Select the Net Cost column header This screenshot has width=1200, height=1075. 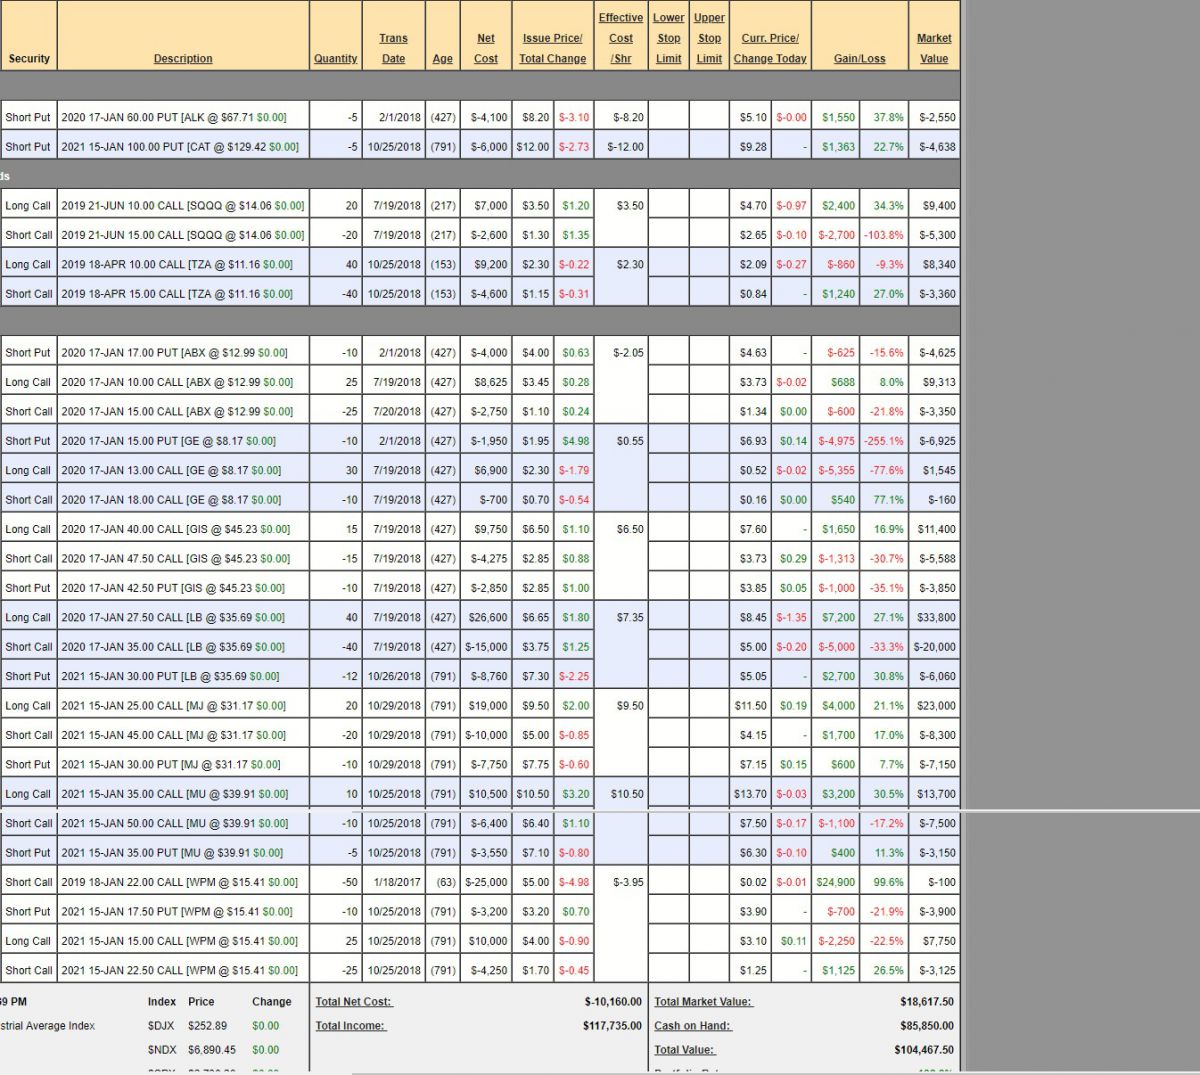(x=486, y=48)
